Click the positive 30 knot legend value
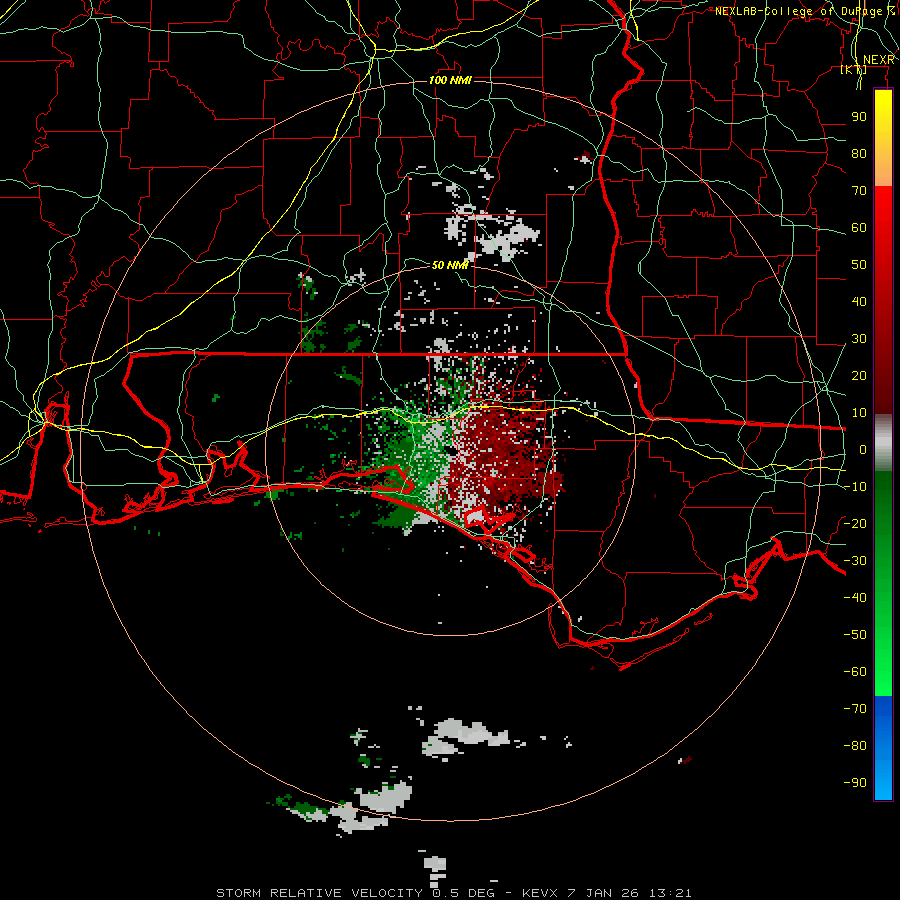 (x=859, y=339)
